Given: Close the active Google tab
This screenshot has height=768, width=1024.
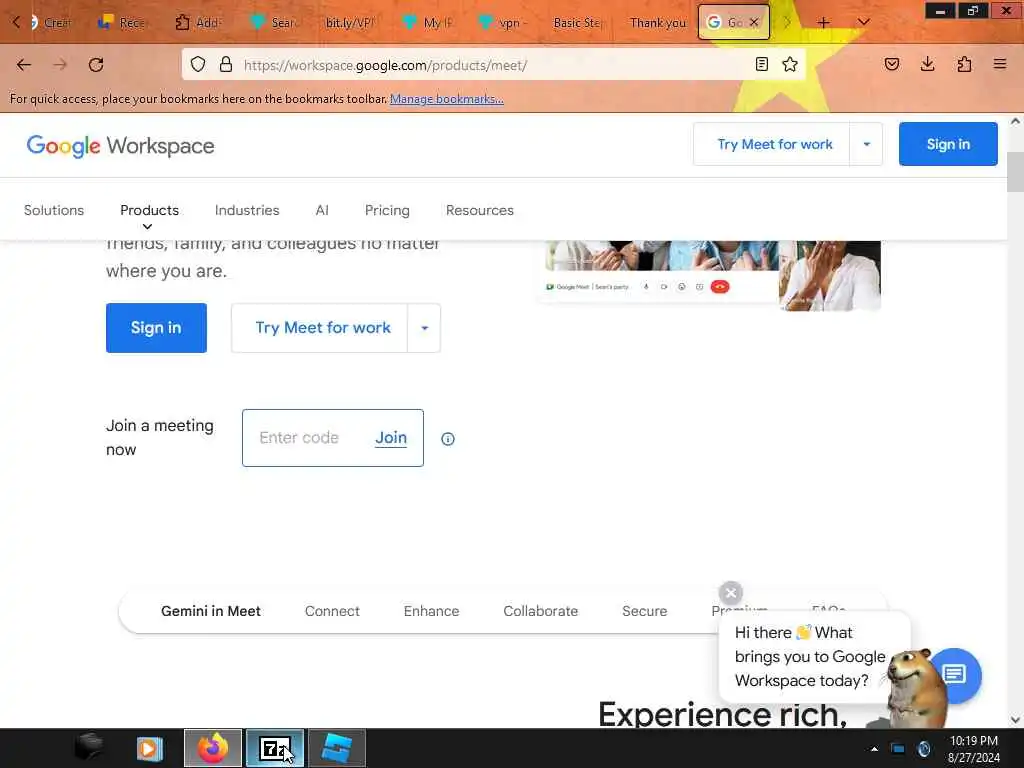Looking at the screenshot, I should point(754,22).
